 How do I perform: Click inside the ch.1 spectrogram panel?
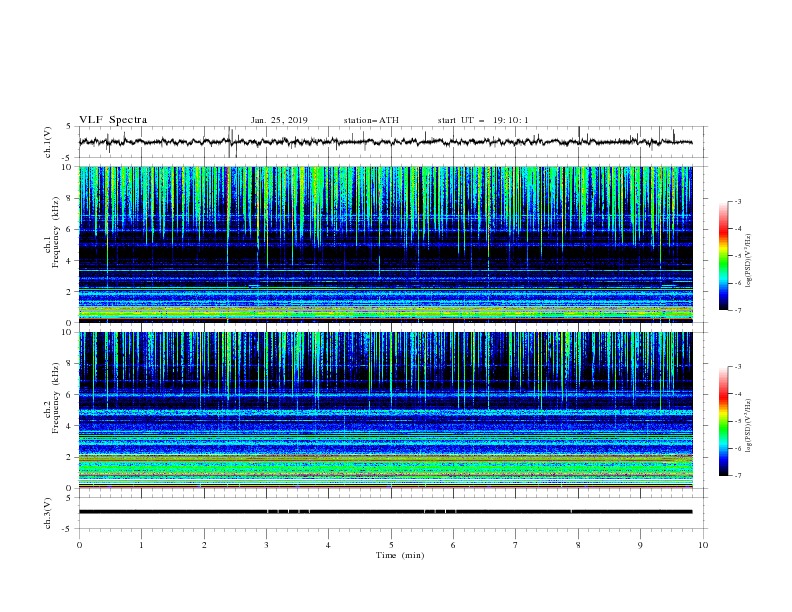[386, 244]
